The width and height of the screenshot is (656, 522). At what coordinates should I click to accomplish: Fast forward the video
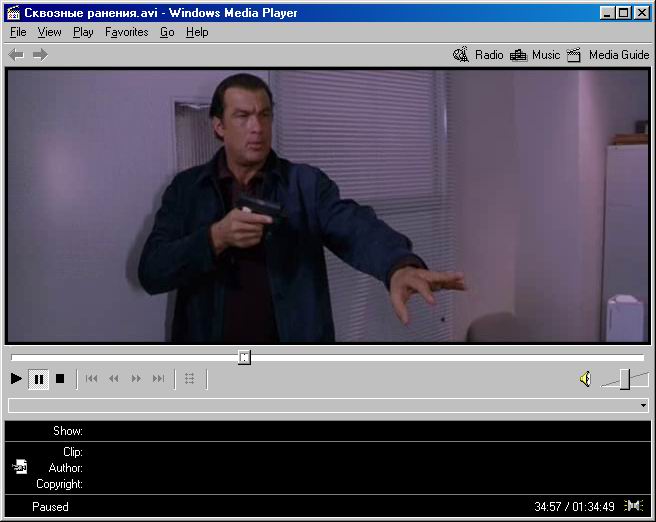136,379
